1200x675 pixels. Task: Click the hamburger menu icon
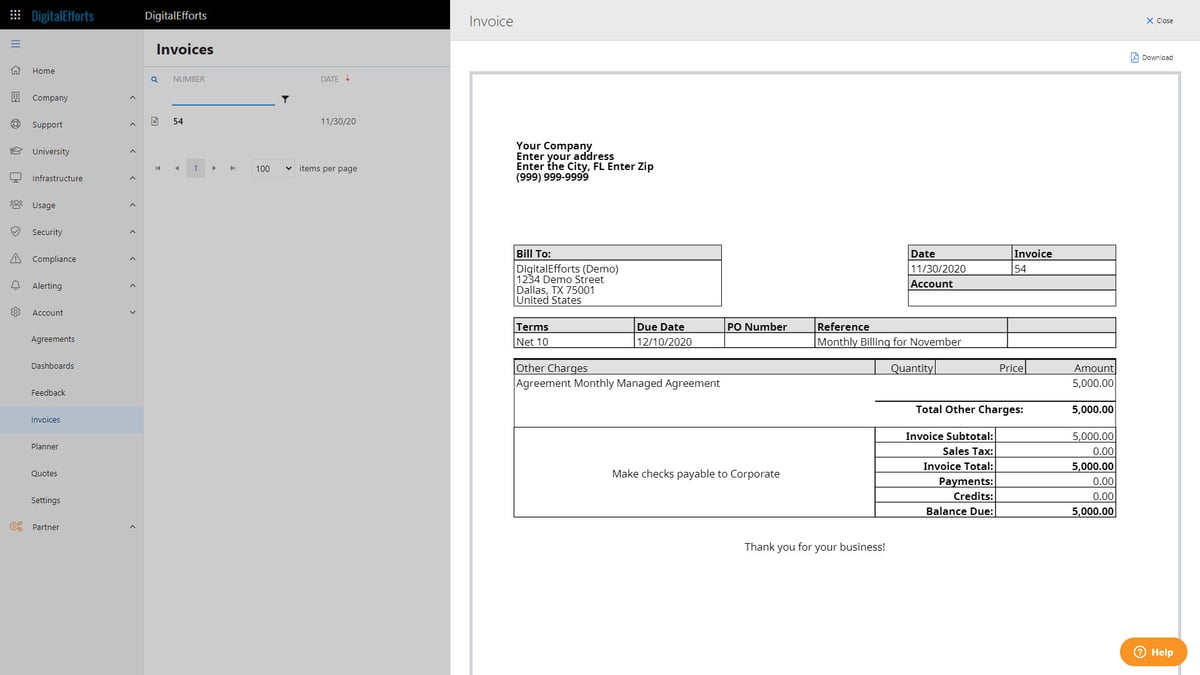pos(16,43)
